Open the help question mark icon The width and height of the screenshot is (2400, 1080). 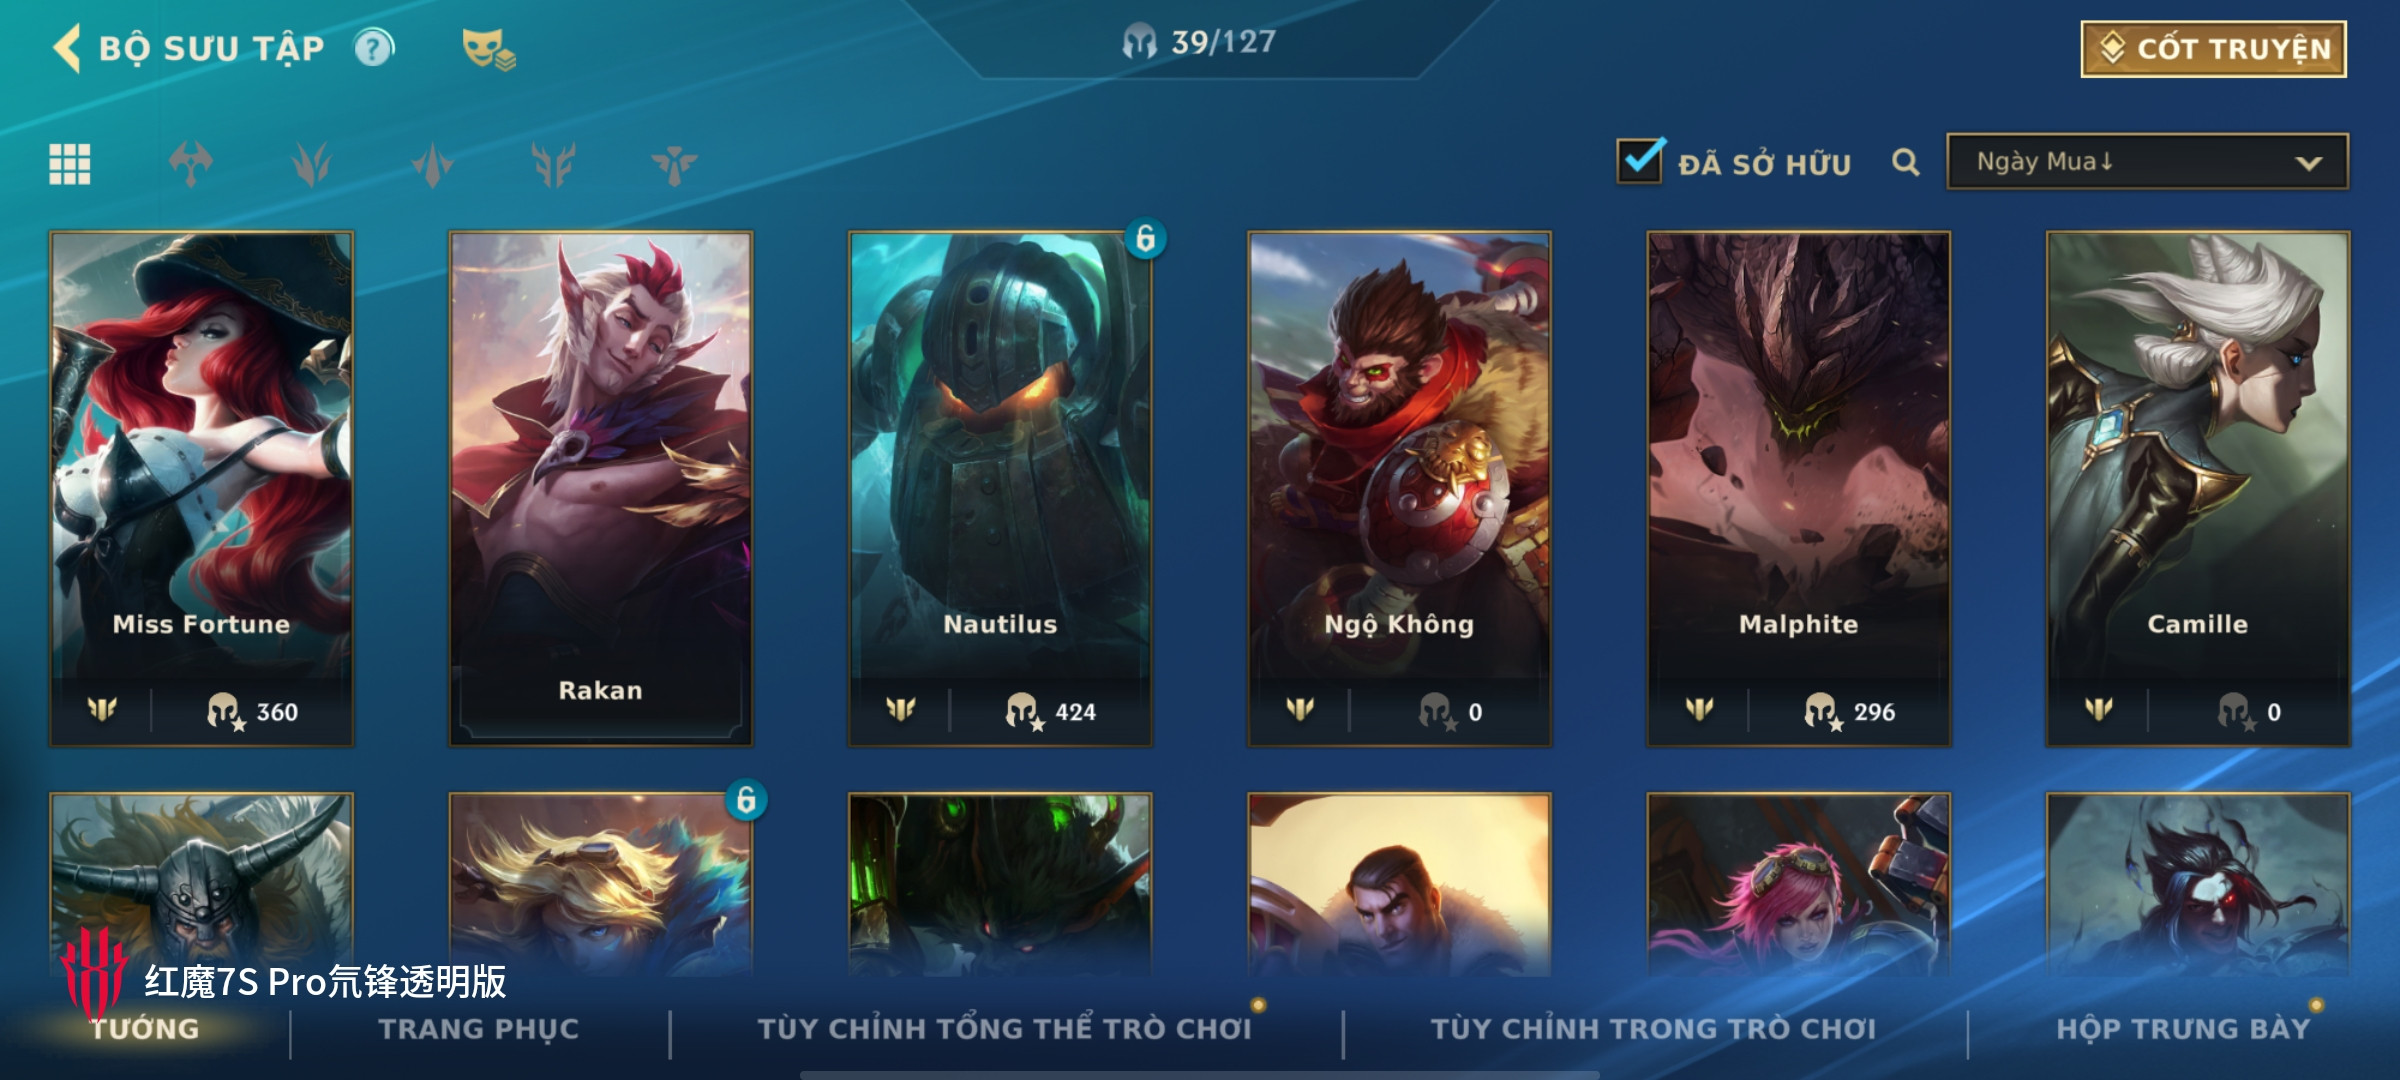374,48
